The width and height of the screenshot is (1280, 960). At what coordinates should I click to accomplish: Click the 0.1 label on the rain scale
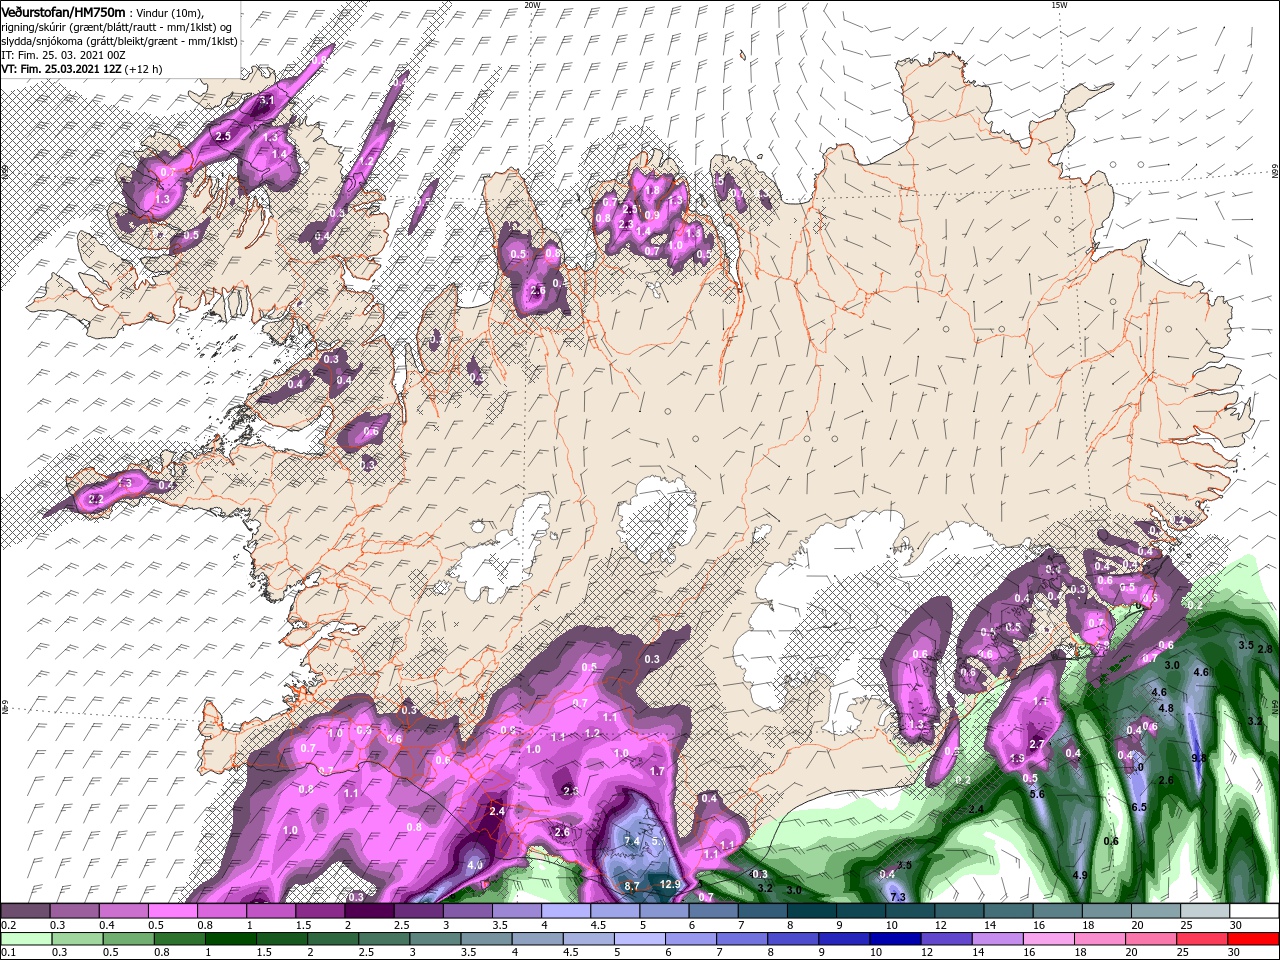(8, 952)
